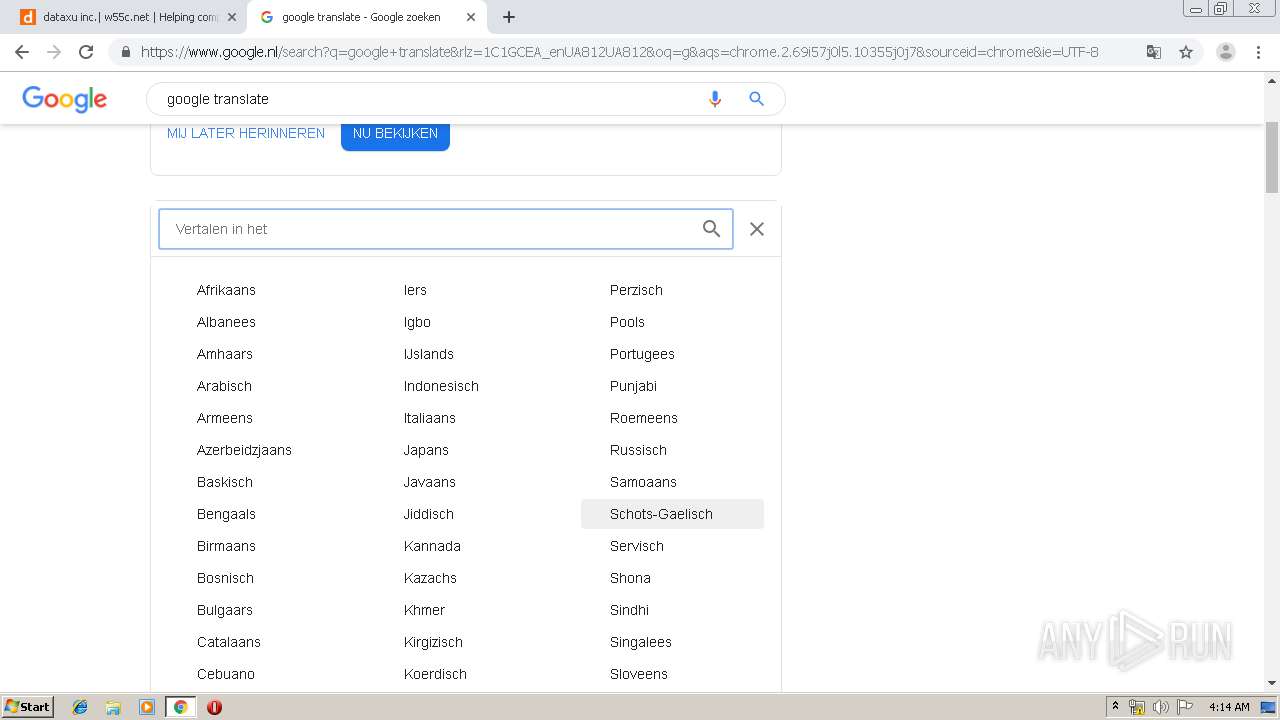Open the translate page icon in address bar

[x=1153, y=52]
